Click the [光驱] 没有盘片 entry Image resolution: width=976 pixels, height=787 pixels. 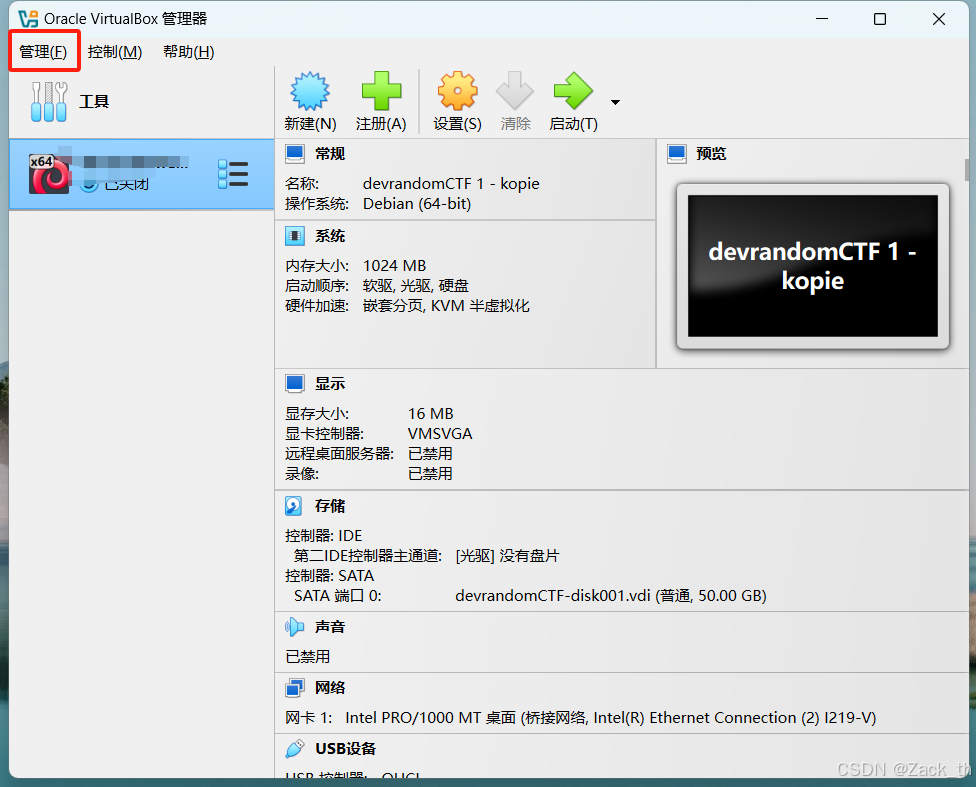coord(507,555)
